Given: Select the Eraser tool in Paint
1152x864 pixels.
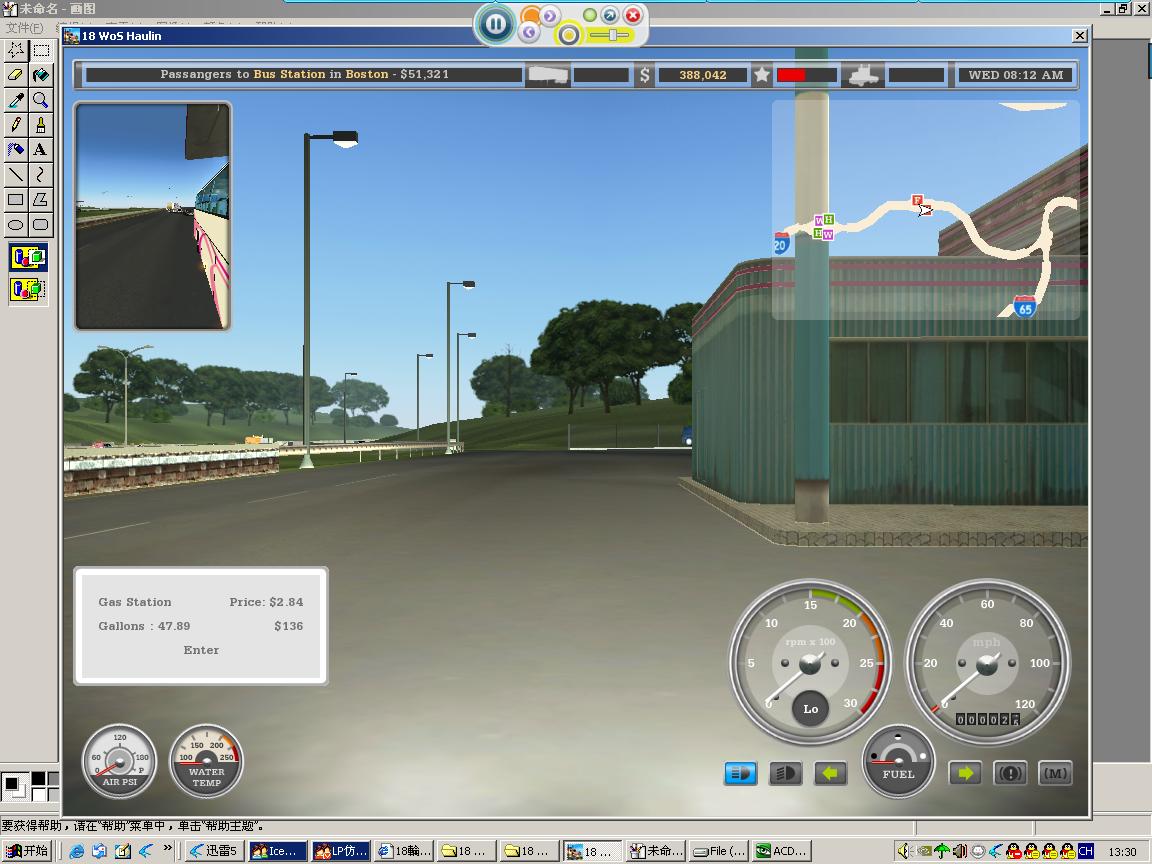Looking at the screenshot, I should click(16, 75).
